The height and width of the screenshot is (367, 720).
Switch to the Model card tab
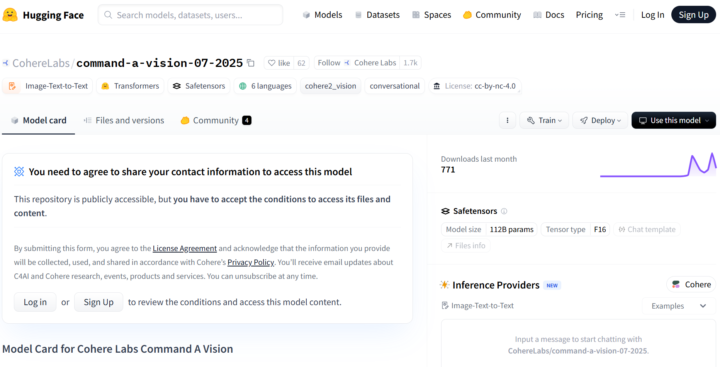click(x=39, y=120)
